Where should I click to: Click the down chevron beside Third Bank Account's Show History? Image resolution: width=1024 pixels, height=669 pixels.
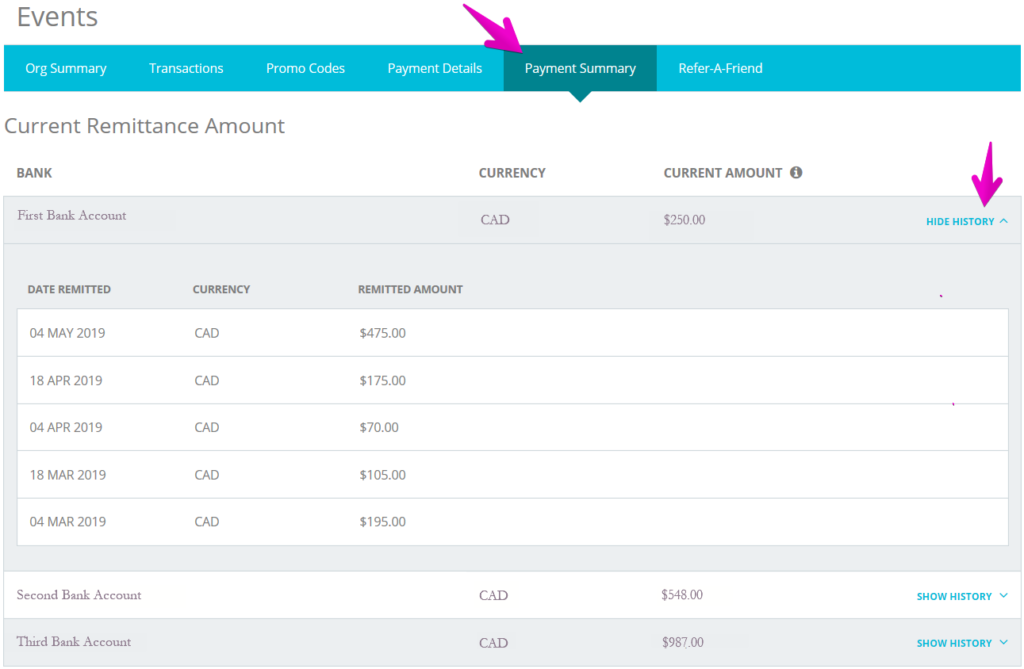1003,643
